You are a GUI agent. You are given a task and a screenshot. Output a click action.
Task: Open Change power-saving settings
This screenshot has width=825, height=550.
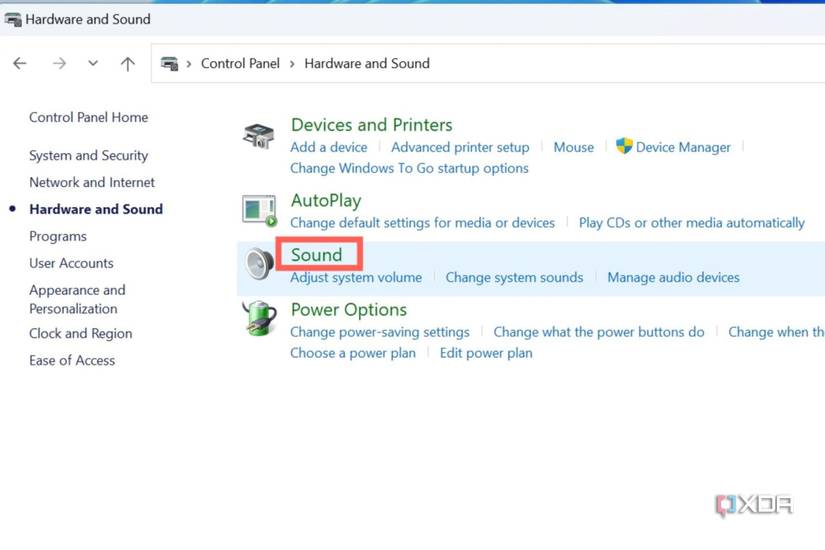[380, 332]
